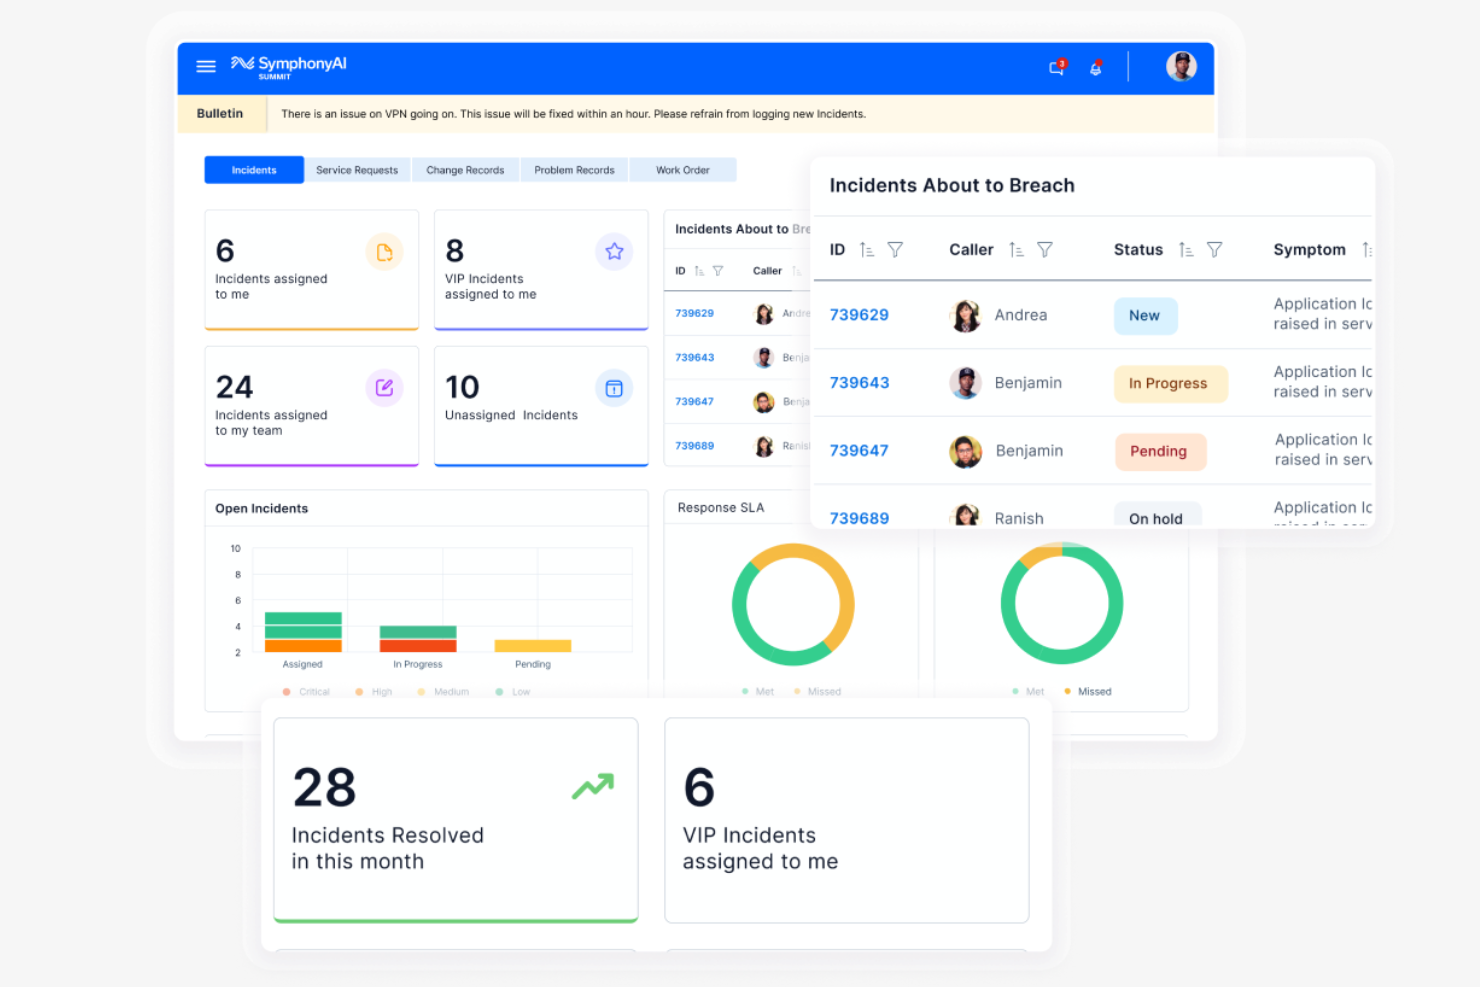Click the star icon on VIP Incidents card
Image resolution: width=1480 pixels, height=987 pixels.
pyautogui.click(x=614, y=252)
